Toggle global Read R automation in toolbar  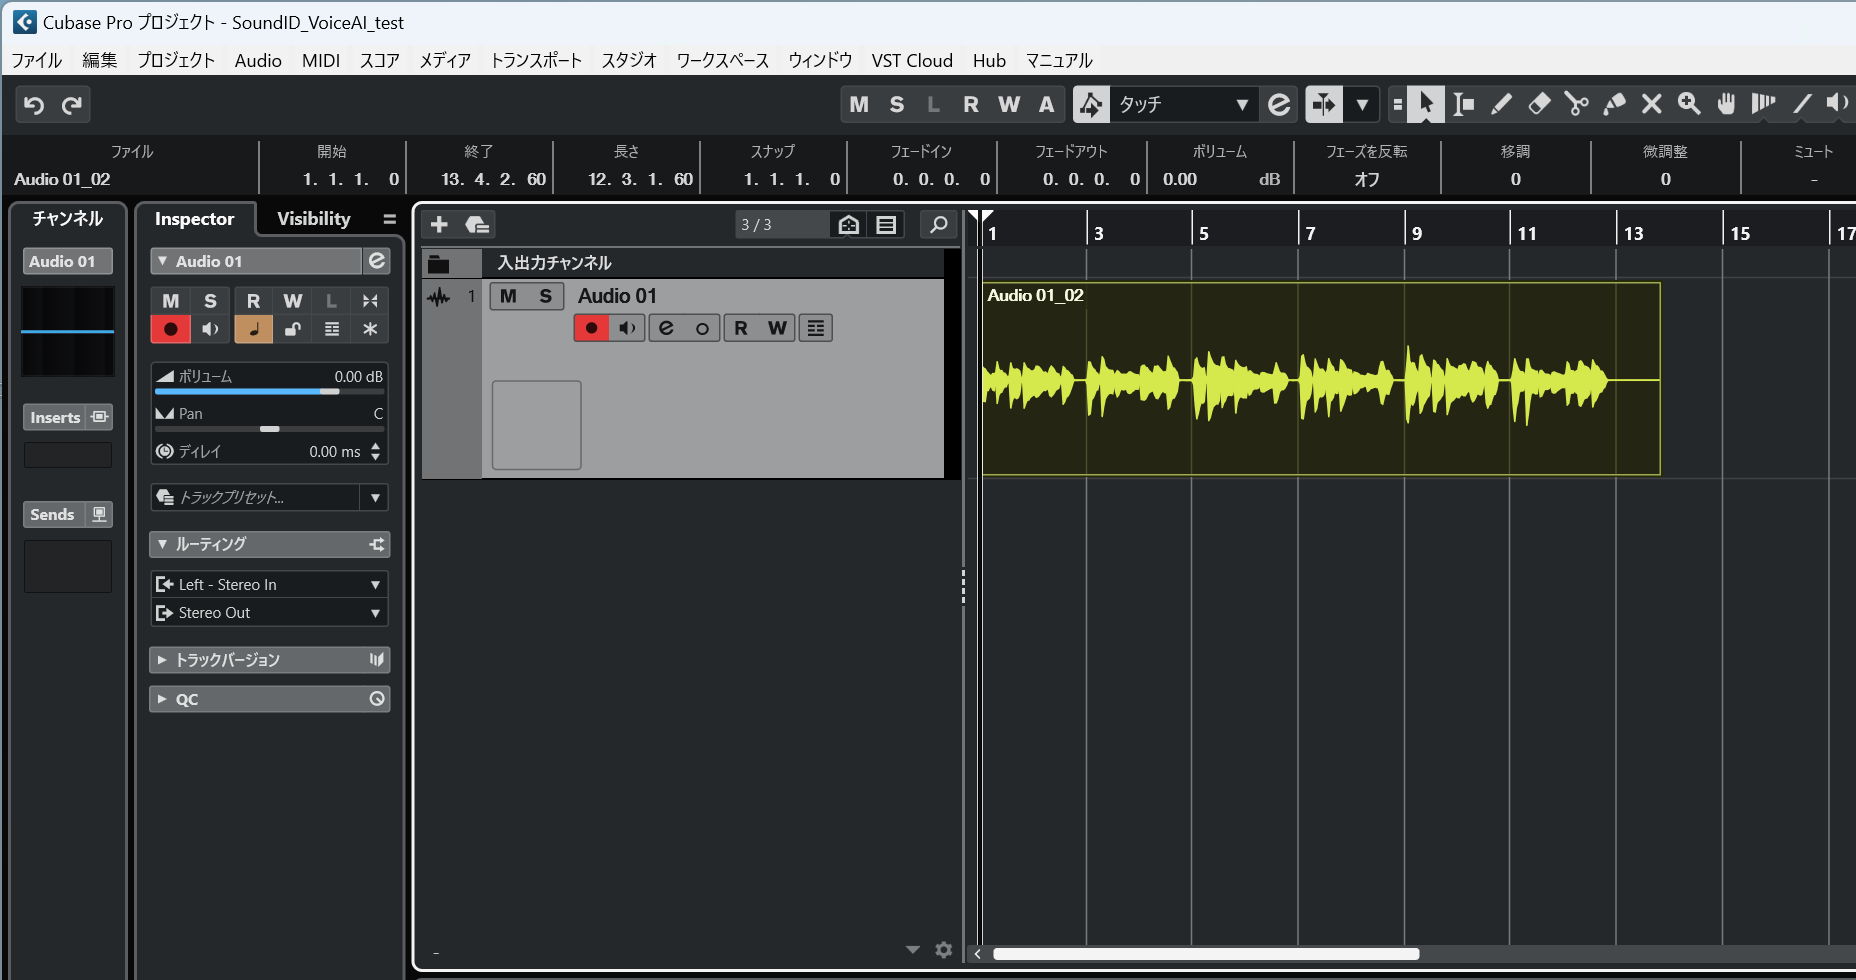[x=971, y=104]
